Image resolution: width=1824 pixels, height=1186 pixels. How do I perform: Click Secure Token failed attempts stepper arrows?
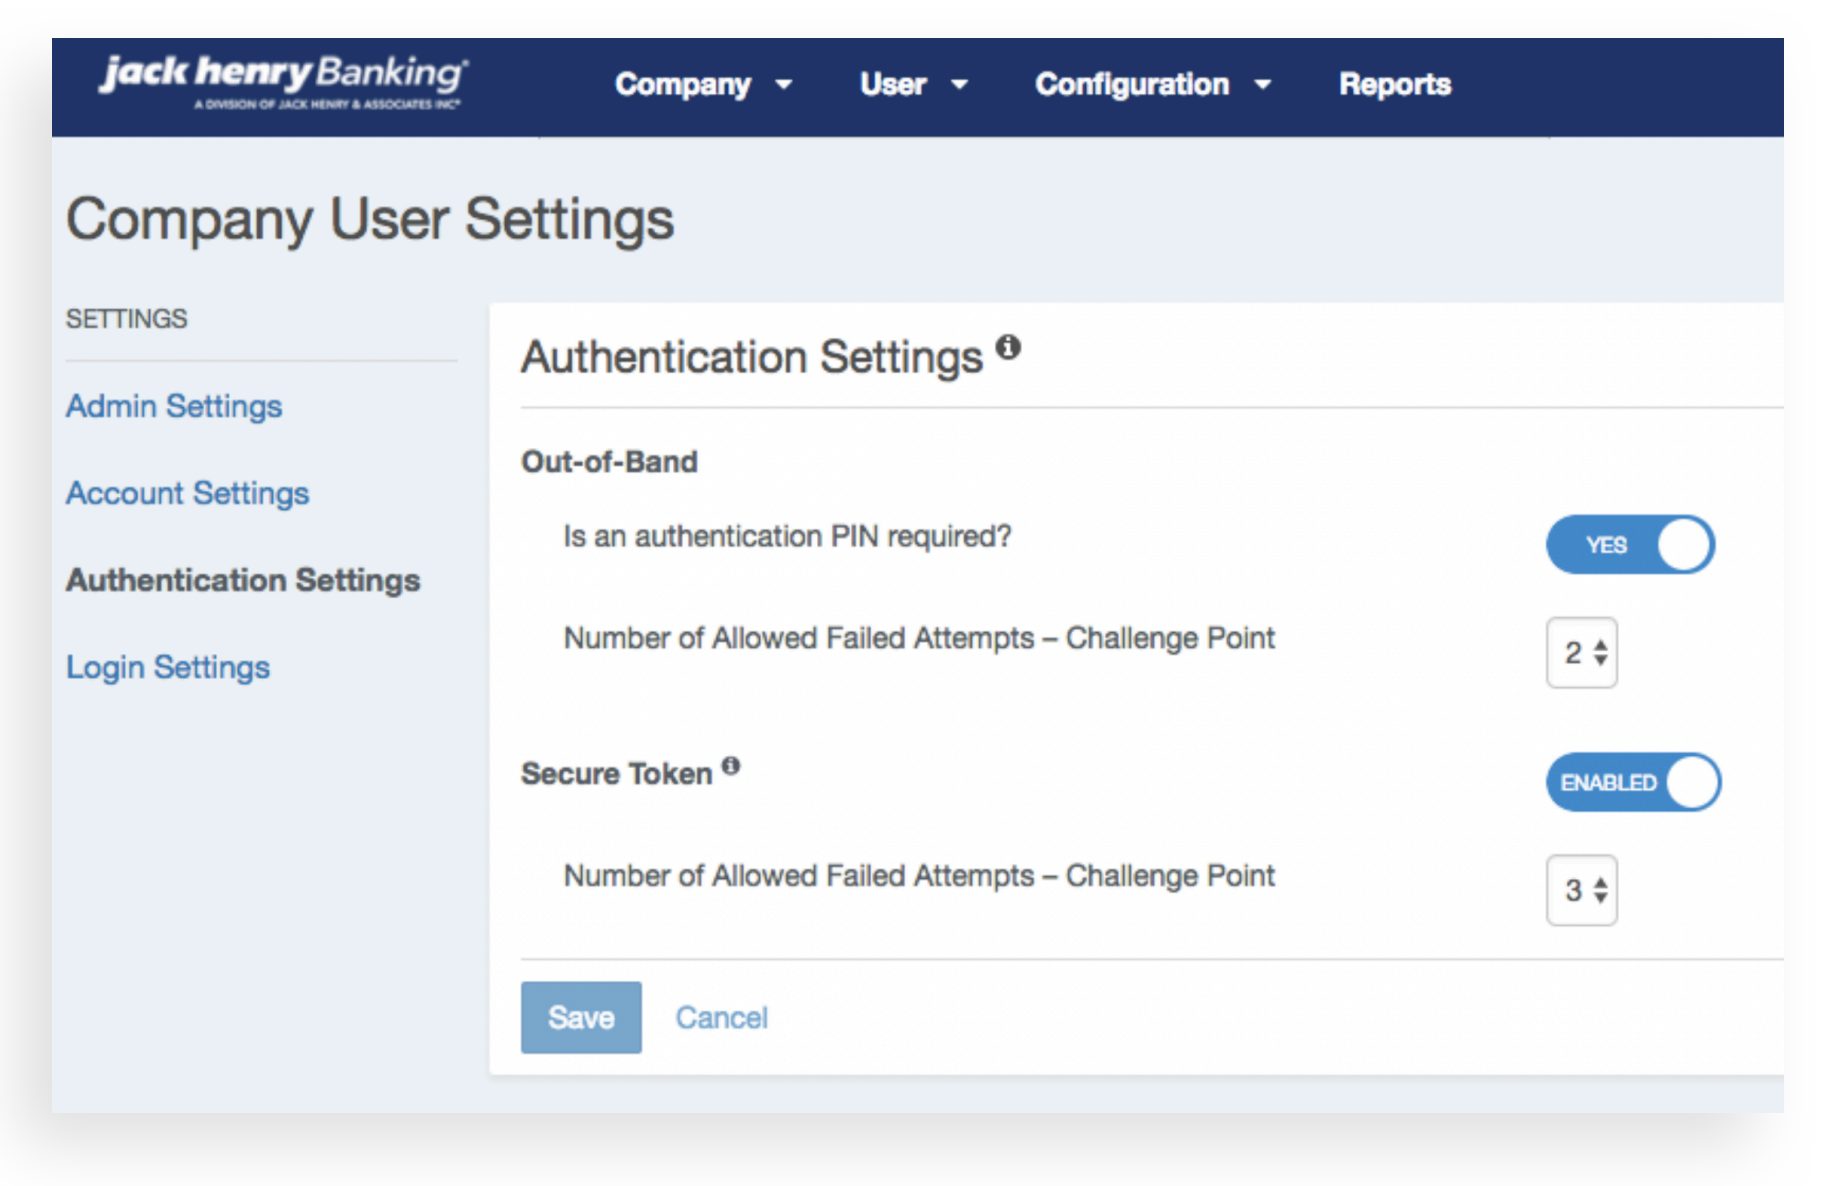pyautogui.click(x=1601, y=890)
